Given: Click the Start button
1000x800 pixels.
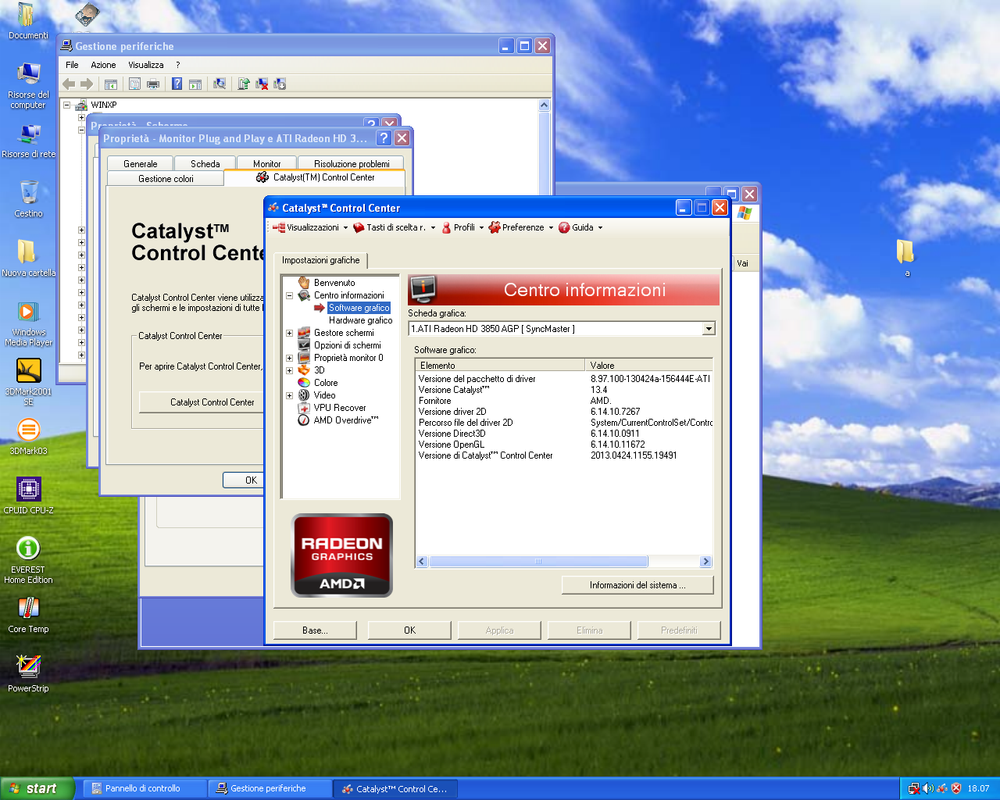Looking at the screenshot, I should pos(37,789).
